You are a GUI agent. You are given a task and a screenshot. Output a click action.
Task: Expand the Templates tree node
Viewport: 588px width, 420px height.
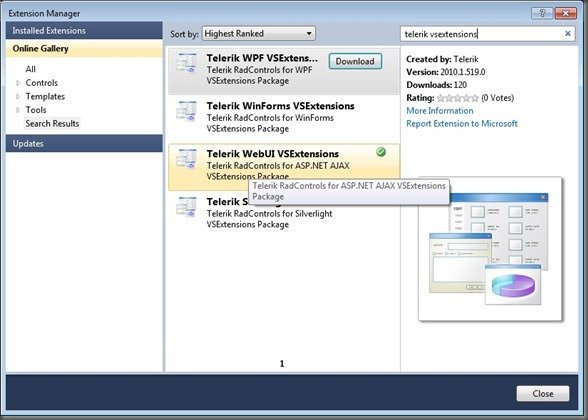[18, 96]
